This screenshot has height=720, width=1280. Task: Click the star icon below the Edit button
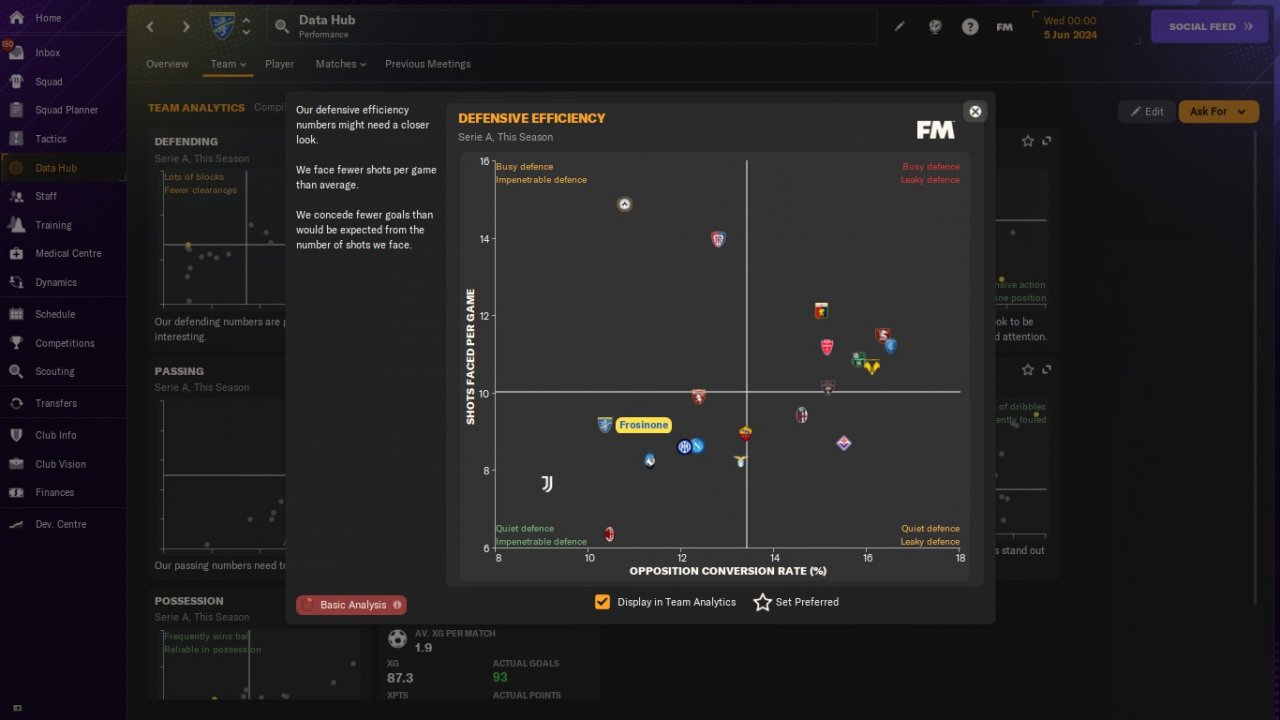click(x=1028, y=141)
